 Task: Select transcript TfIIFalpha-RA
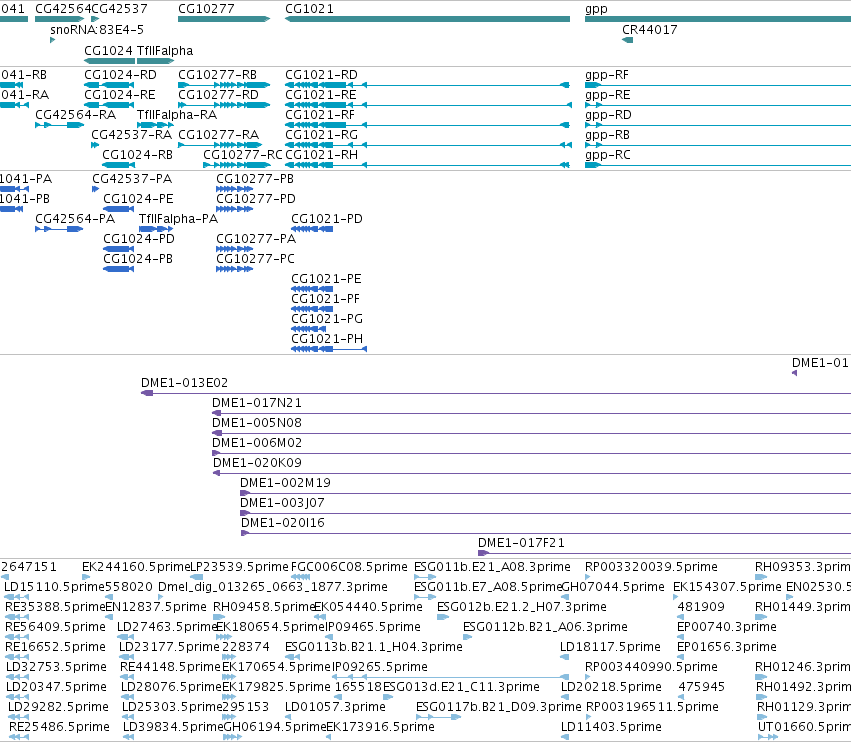tap(177, 115)
